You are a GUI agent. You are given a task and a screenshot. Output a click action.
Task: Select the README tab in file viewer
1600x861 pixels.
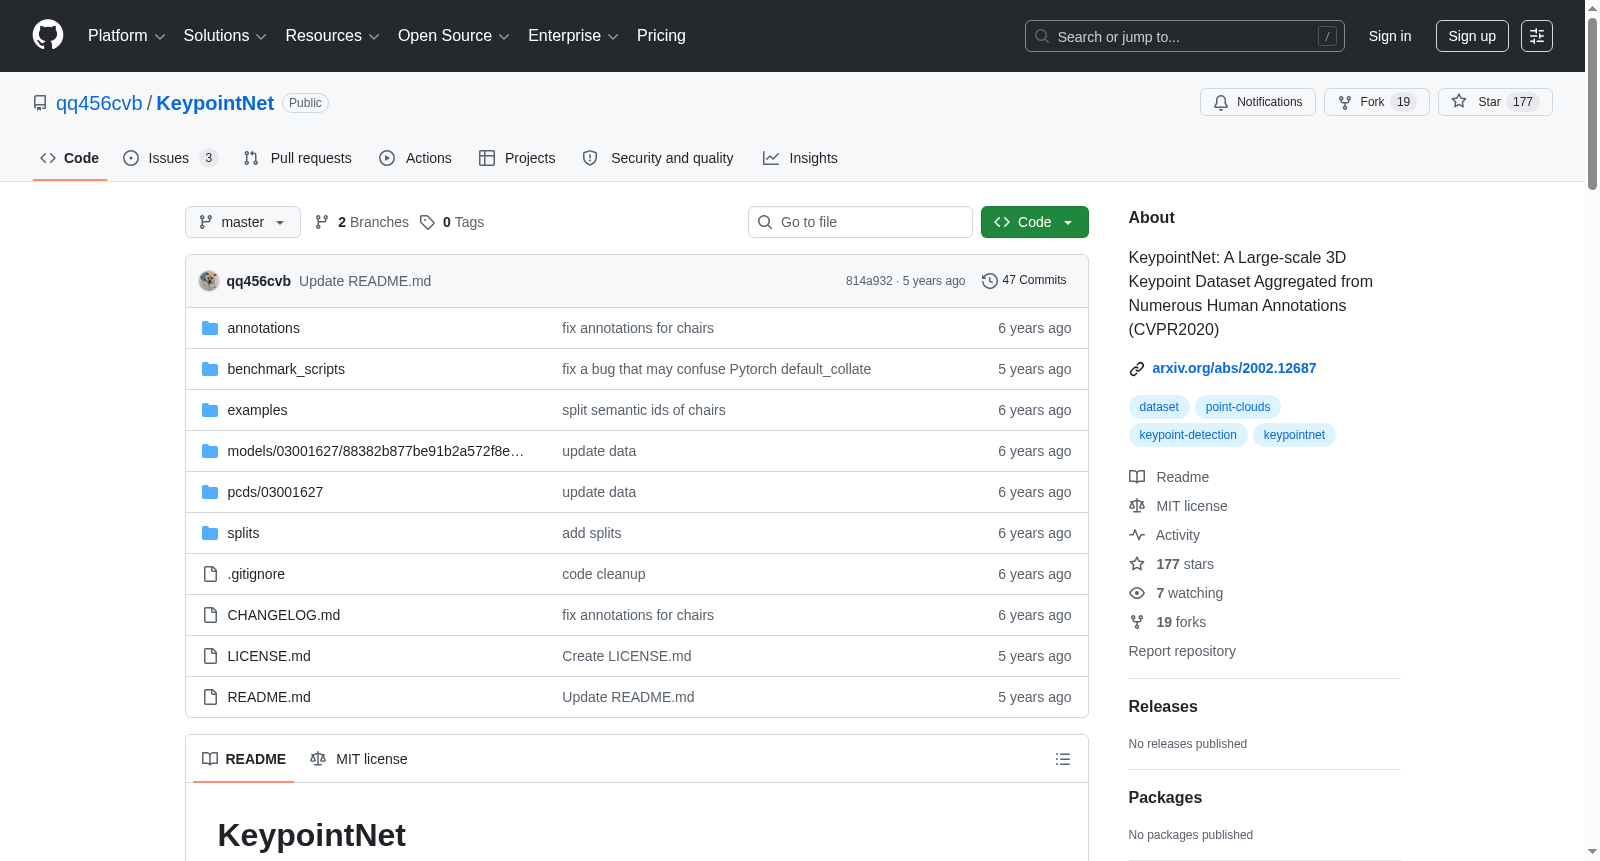pyautogui.click(x=244, y=759)
